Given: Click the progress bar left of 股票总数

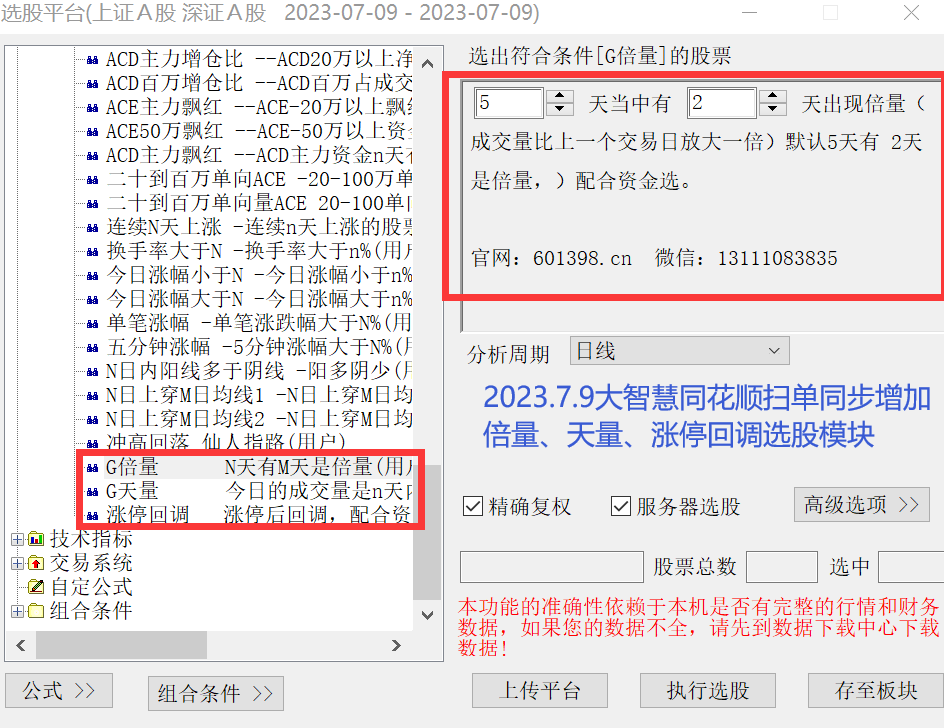Looking at the screenshot, I should [x=552, y=567].
